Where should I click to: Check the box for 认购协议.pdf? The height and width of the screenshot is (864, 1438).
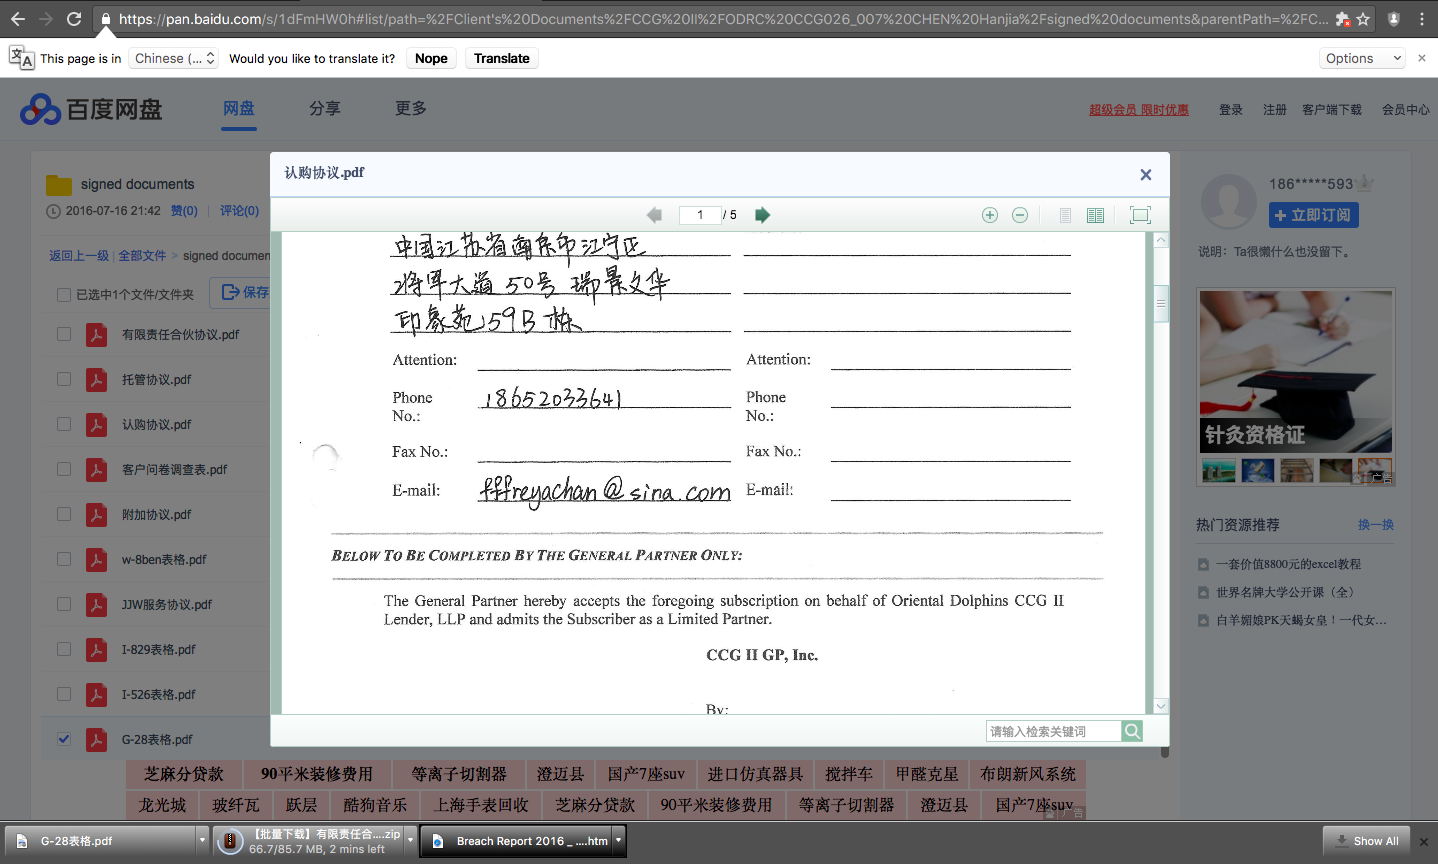coord(64,424)
